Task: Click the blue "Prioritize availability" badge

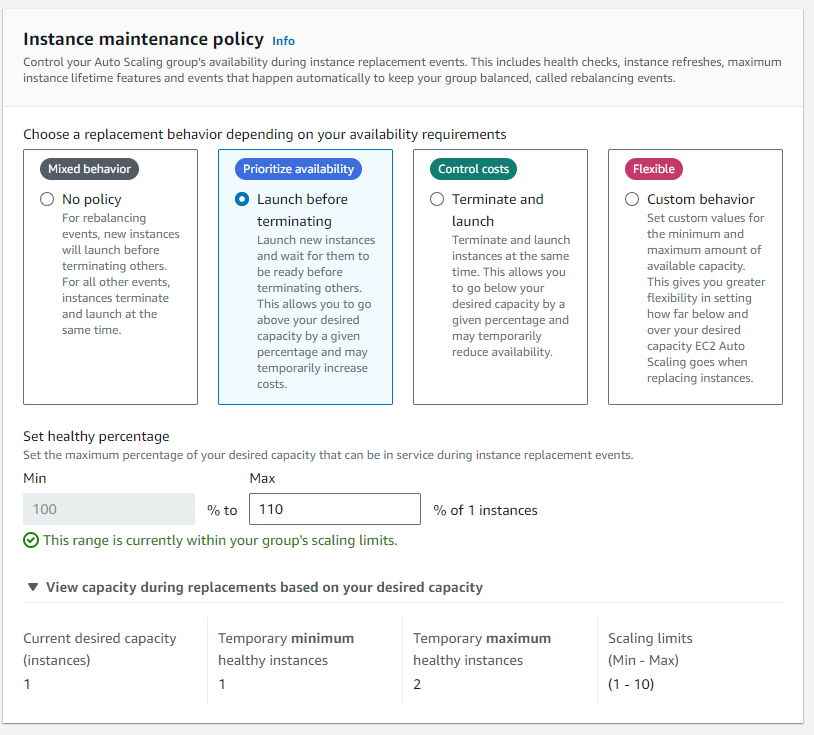Action: coord(298,169)
